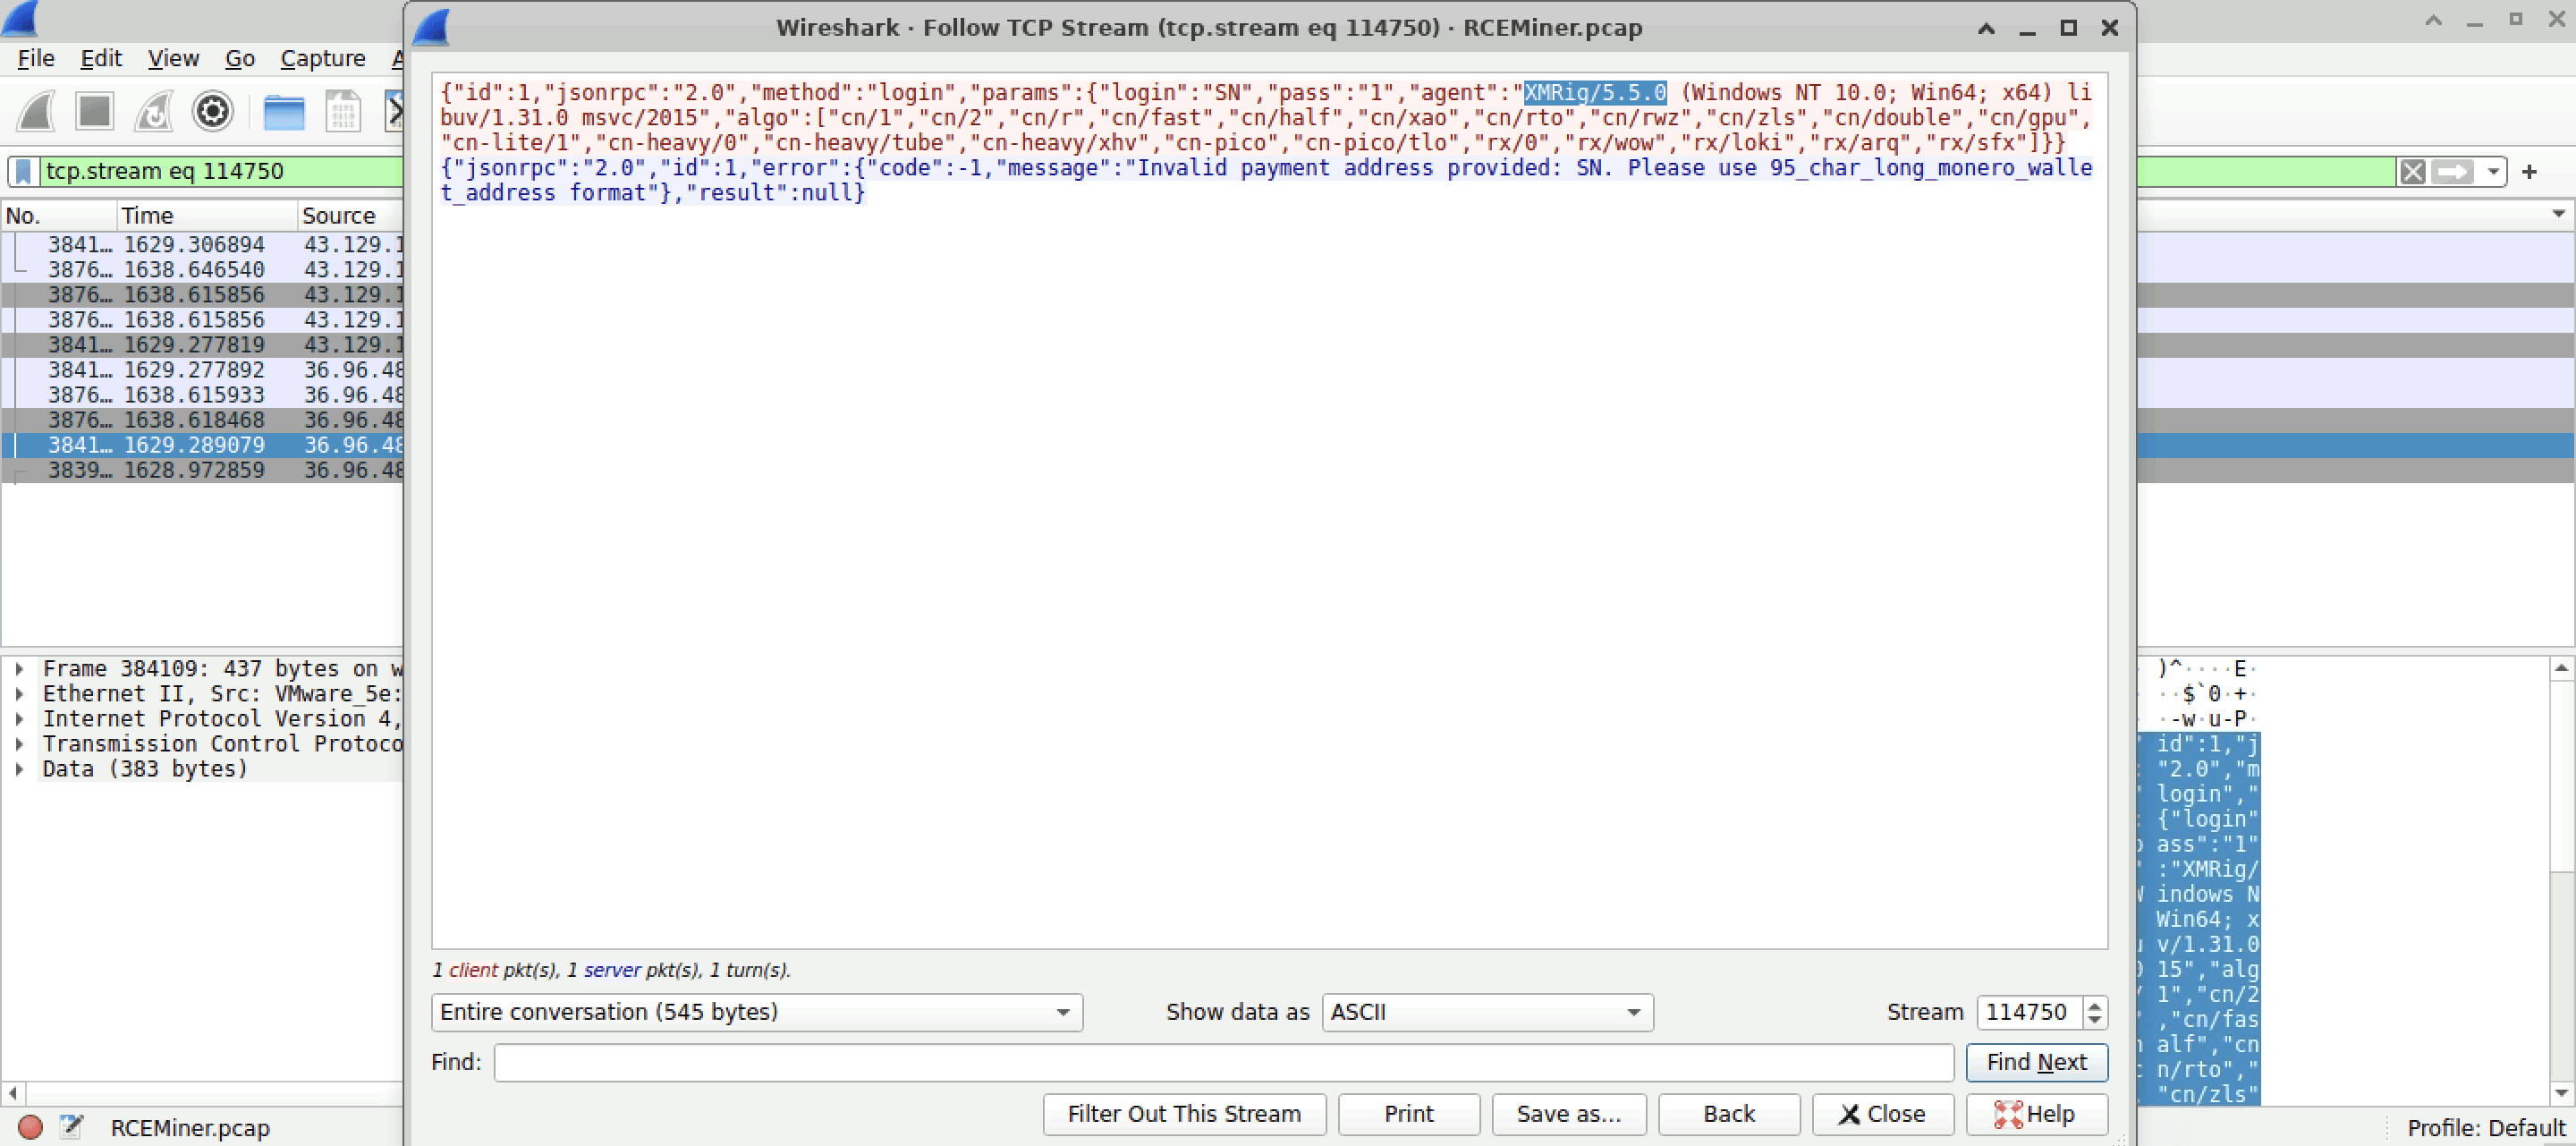
Task: Restart the current capture
Action: [x=154, y=111]
